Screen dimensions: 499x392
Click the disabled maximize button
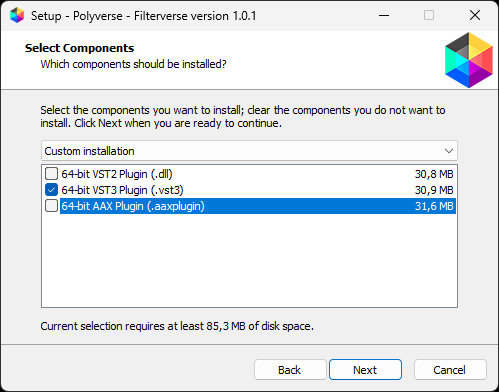coord(429,15)
